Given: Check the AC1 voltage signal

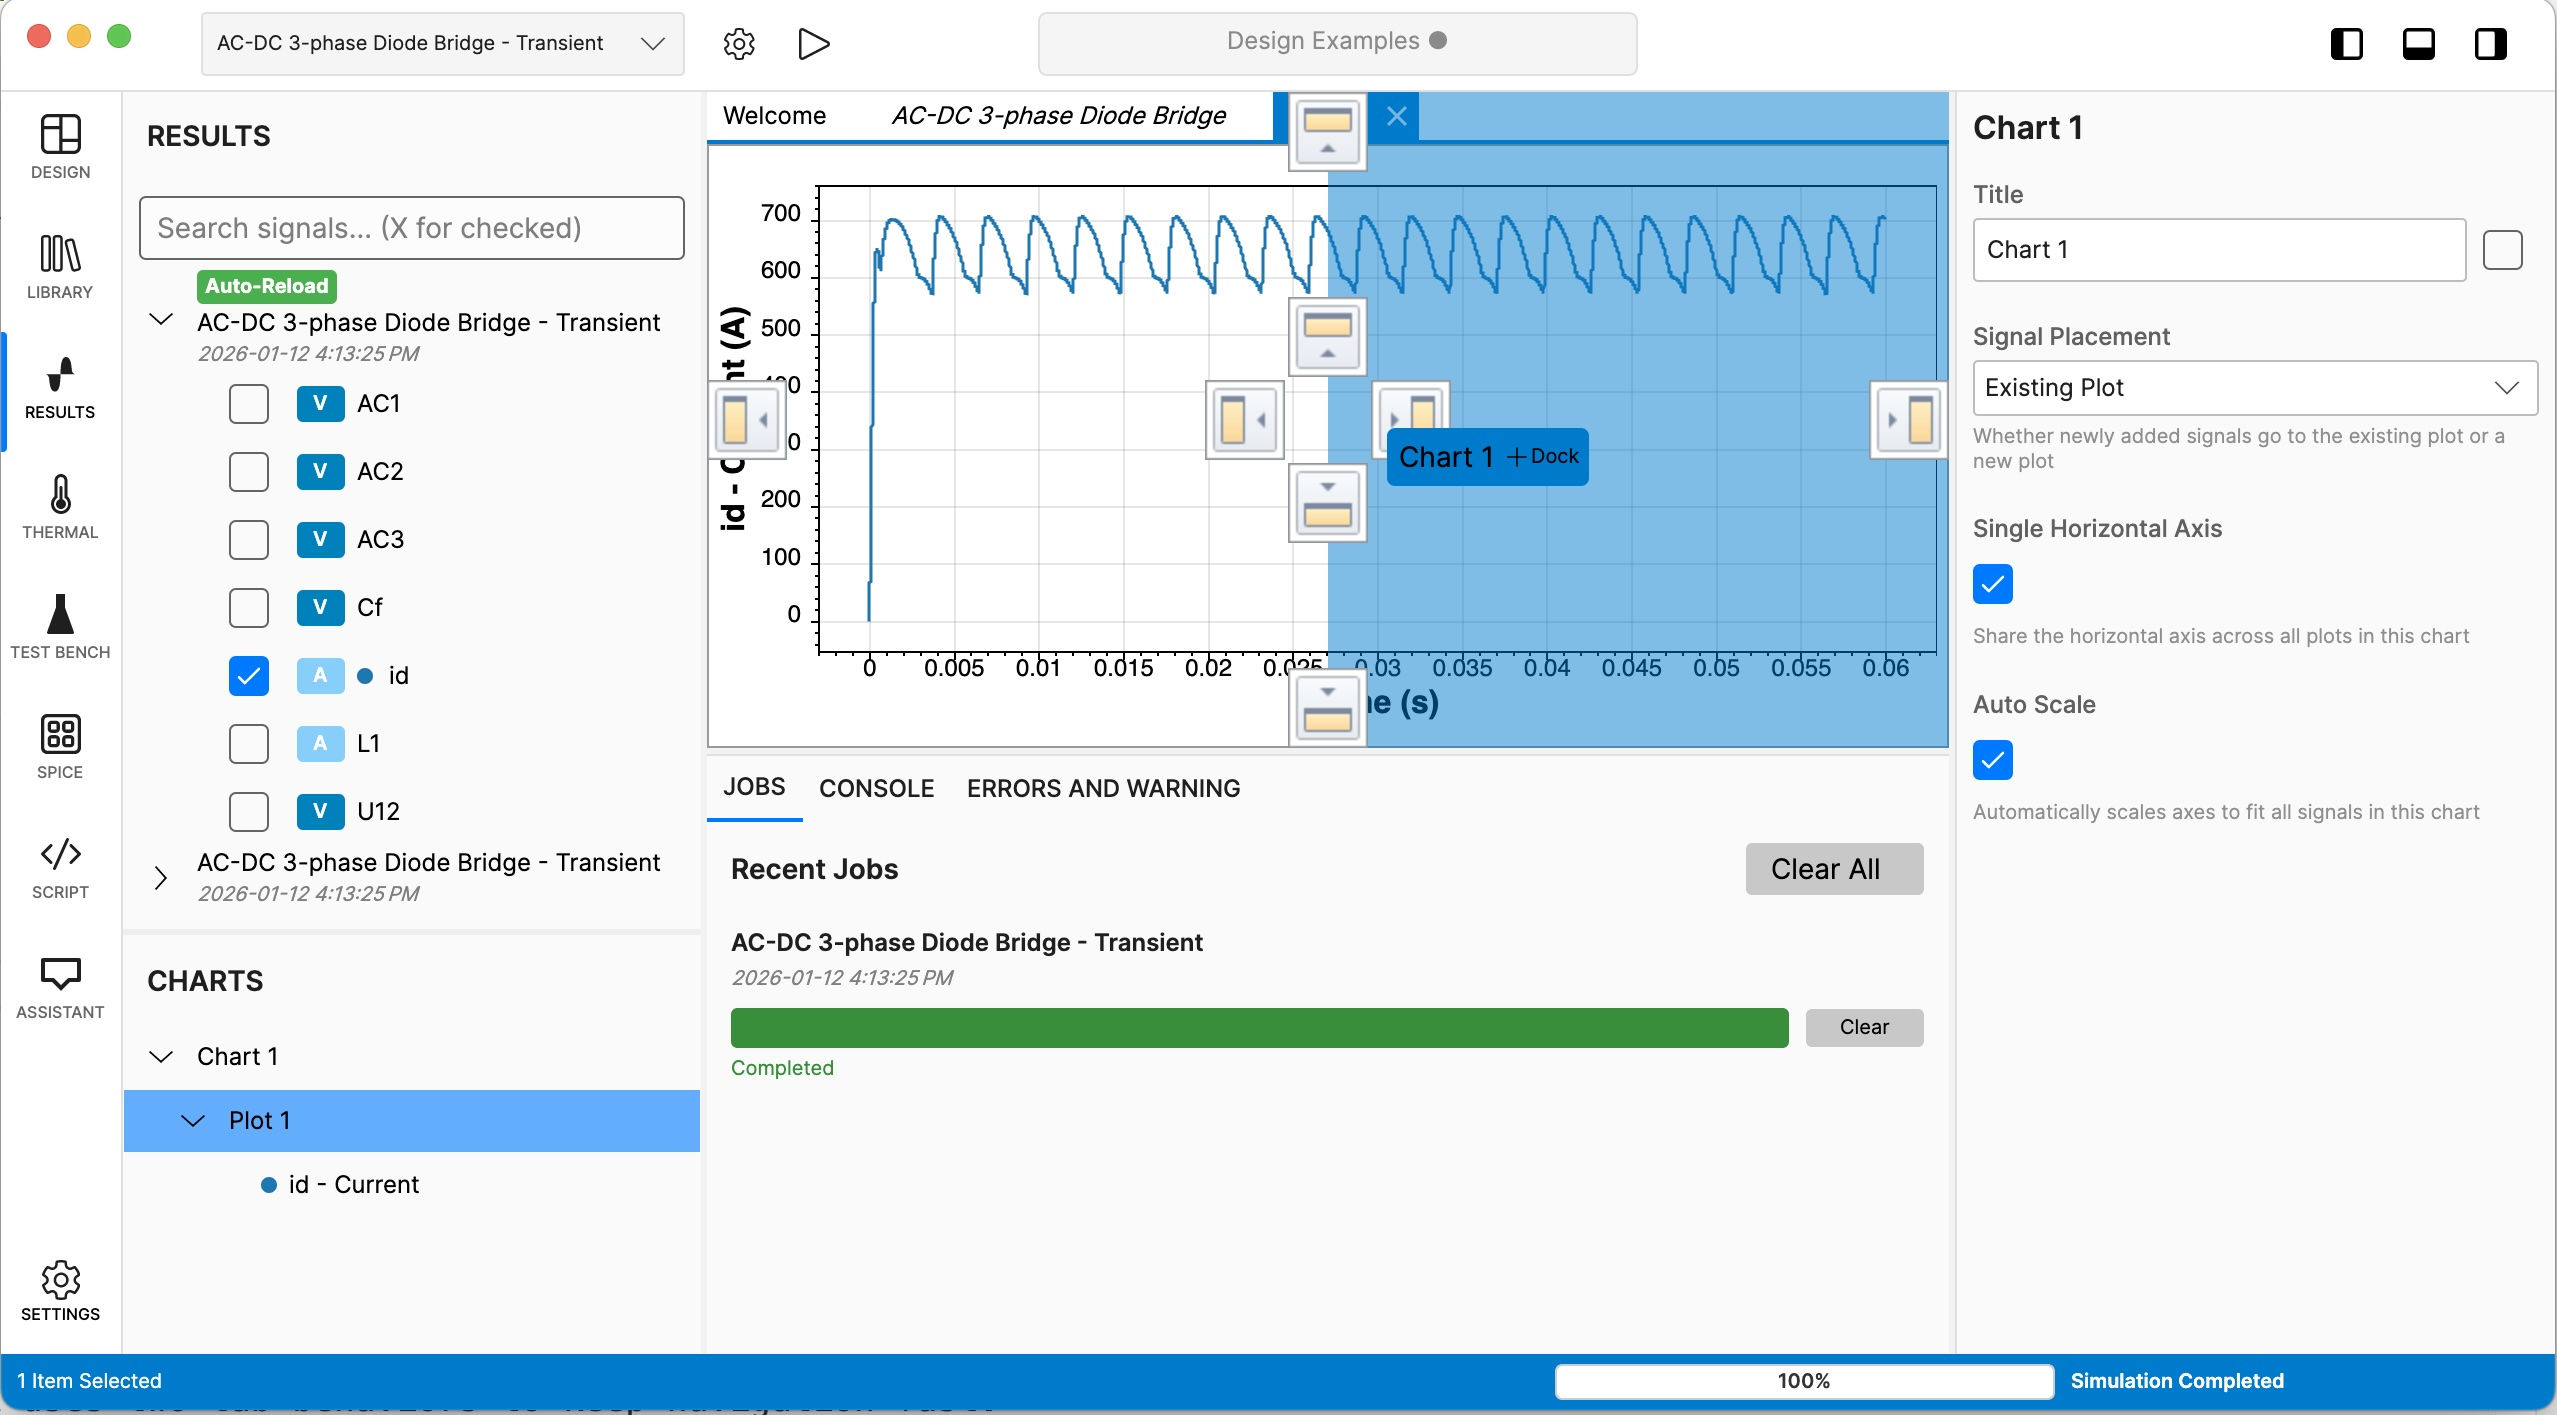Looking at the screenshot, I should (249, 404).
